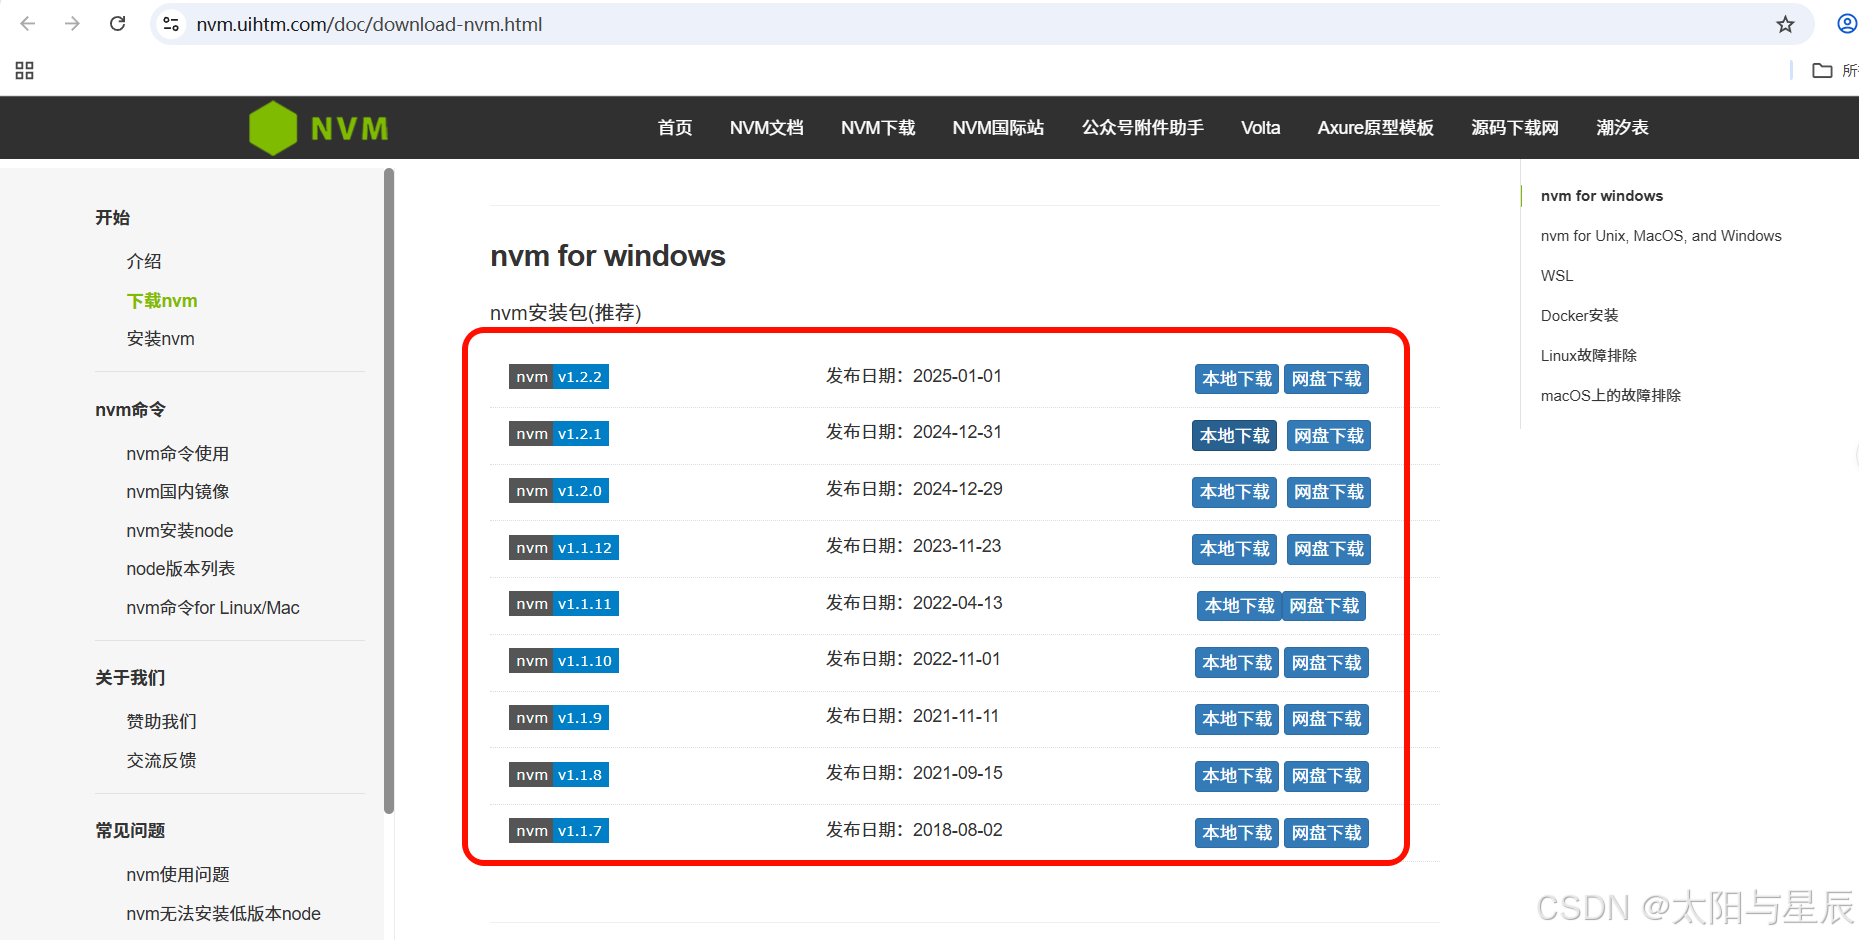Jump to nvm for Unix, MacOS, and Windows
Image resolution: width=1859 pixels, height=940 pixels.
tap(1661, 236)
